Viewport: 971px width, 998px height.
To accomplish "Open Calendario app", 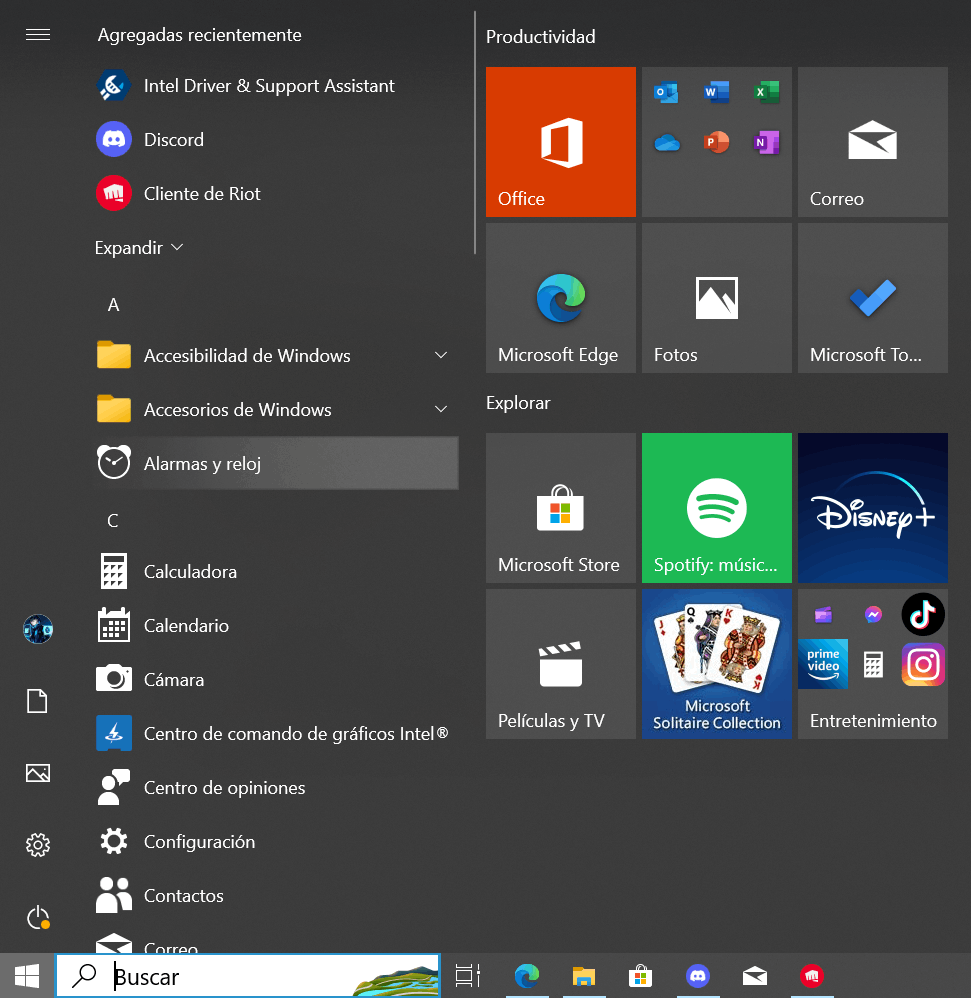I will [x=276, y=626].
